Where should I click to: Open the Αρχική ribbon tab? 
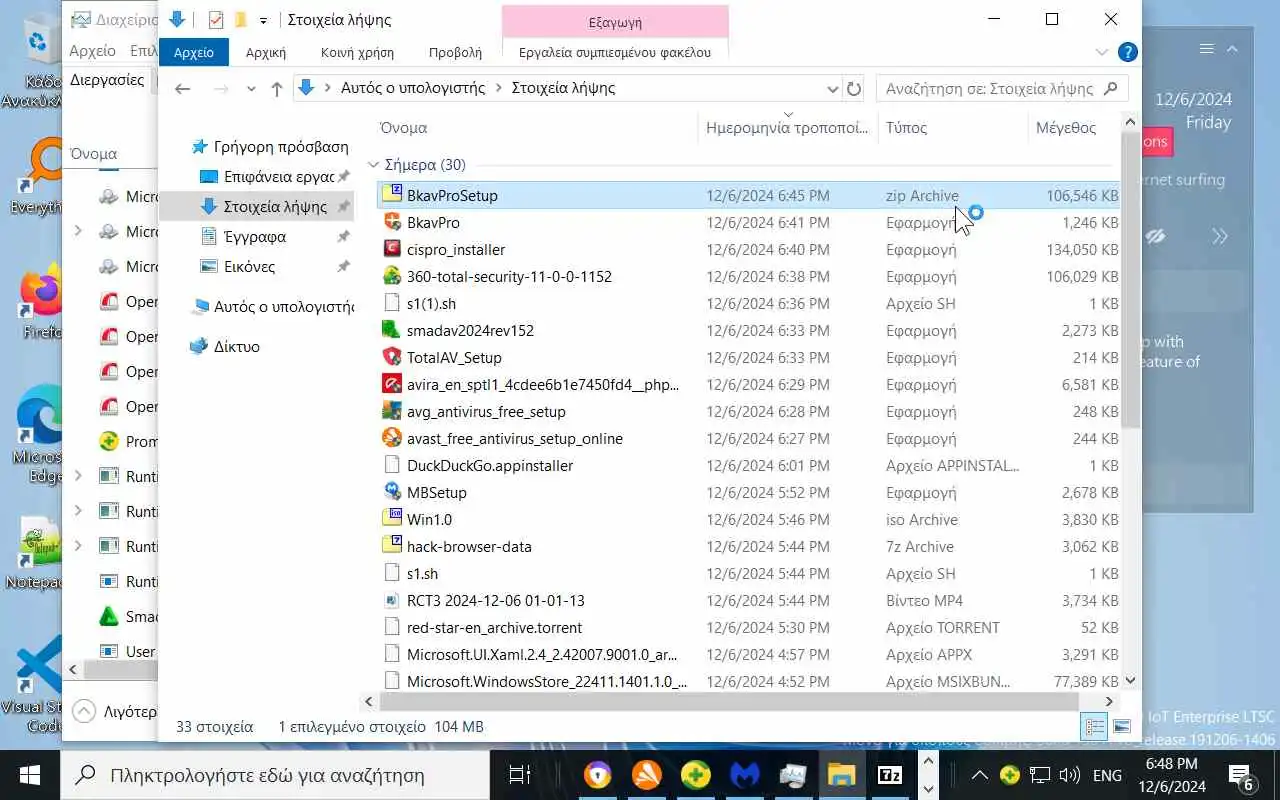266,52
